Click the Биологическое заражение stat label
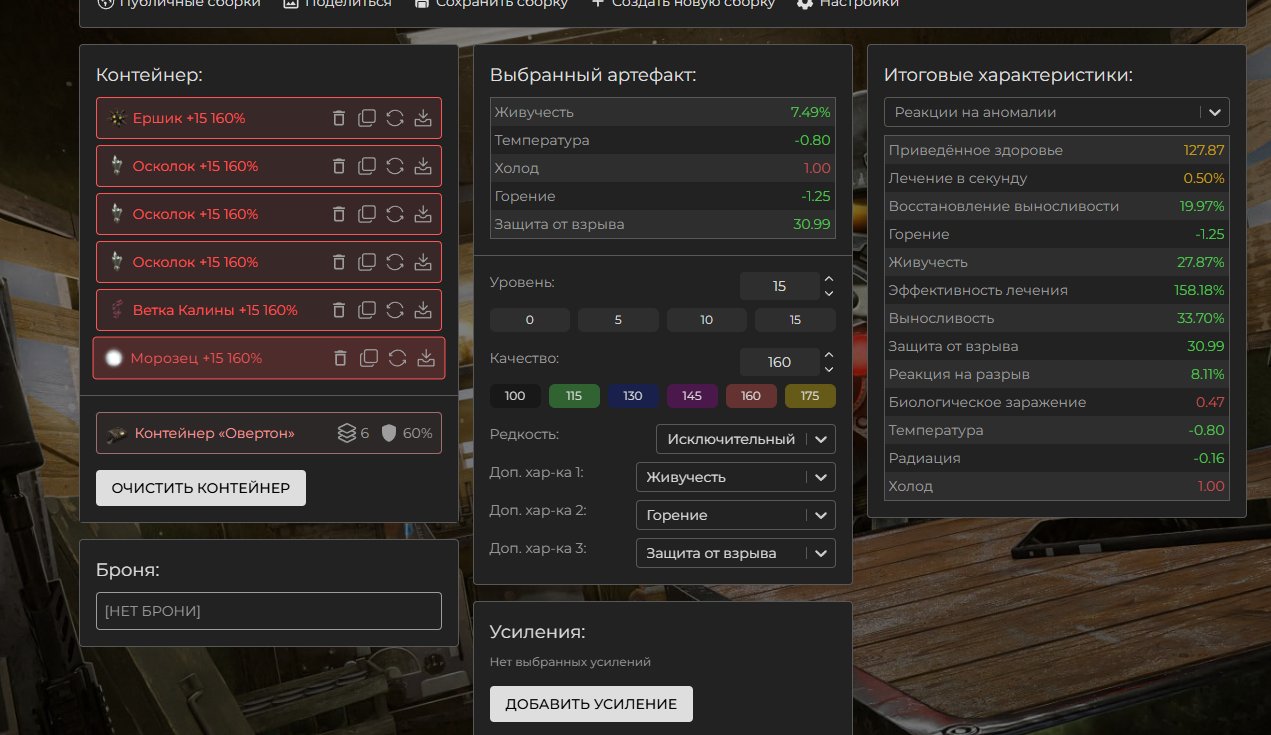Image resolution: width=1271 pixels, height=735 pixels. pos(987,402)
